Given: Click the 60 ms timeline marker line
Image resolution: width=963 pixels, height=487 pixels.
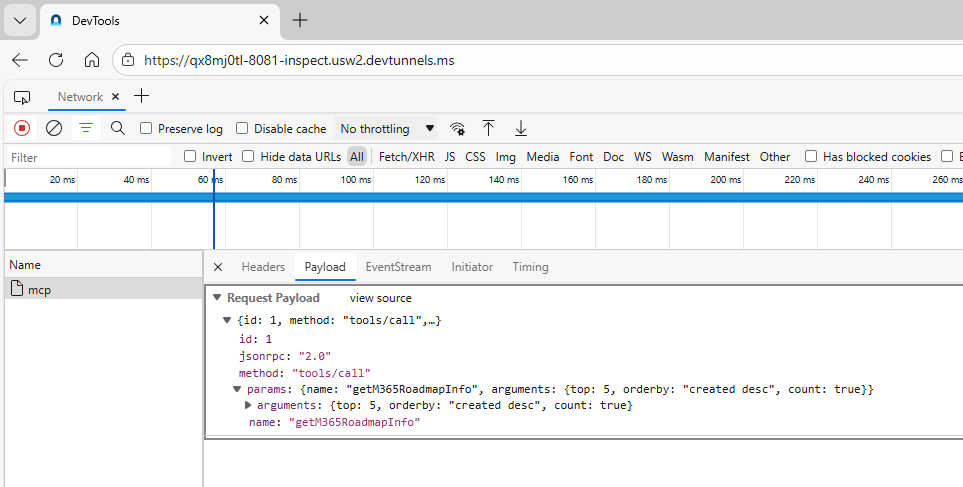Looking at the screenshot, I should [x=213, y=210].
